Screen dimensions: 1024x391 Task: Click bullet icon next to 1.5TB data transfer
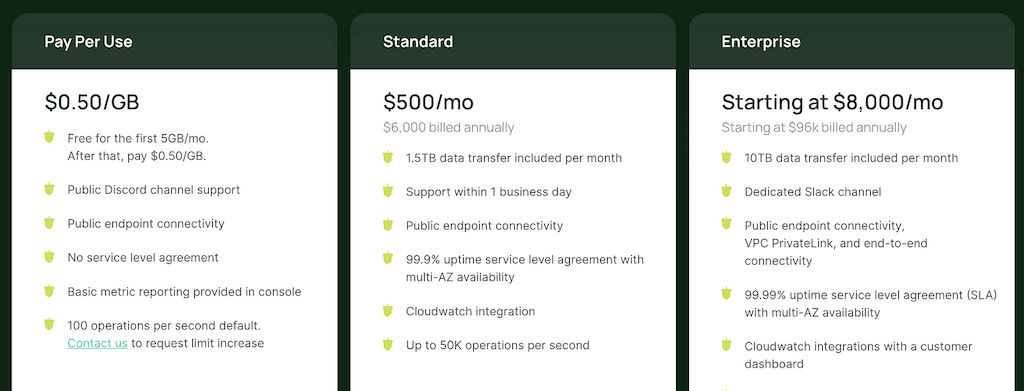[388, 157]
